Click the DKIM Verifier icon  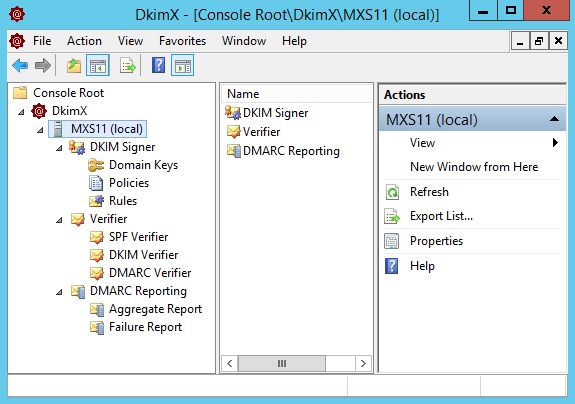click(x=97, y=255)
